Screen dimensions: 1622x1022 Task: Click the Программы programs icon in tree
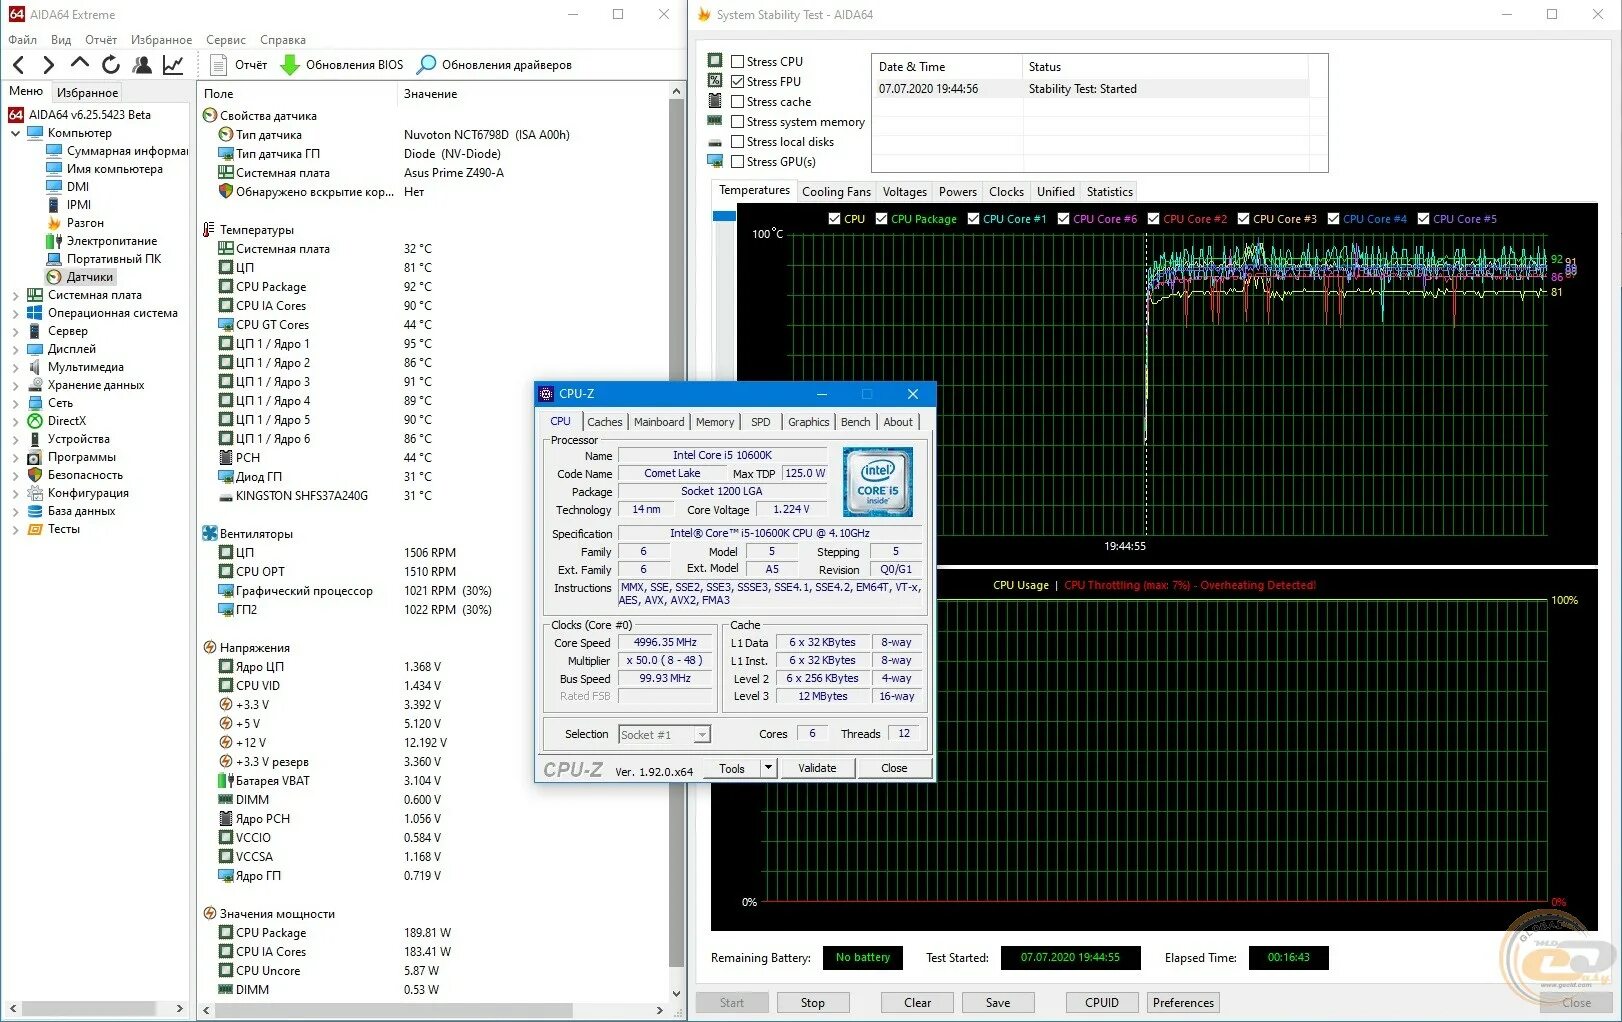point(35,457)
